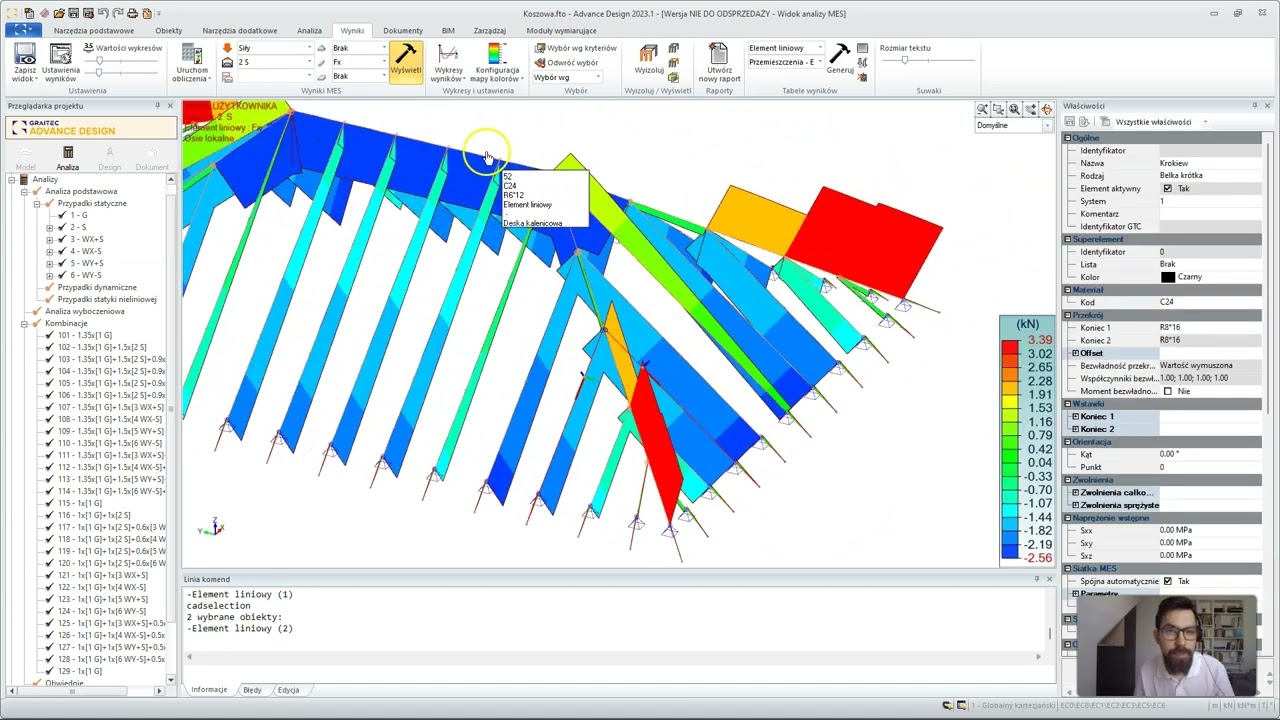
Task: Click the orbit rotate icon in the viewport
Action: [1046, 109]
